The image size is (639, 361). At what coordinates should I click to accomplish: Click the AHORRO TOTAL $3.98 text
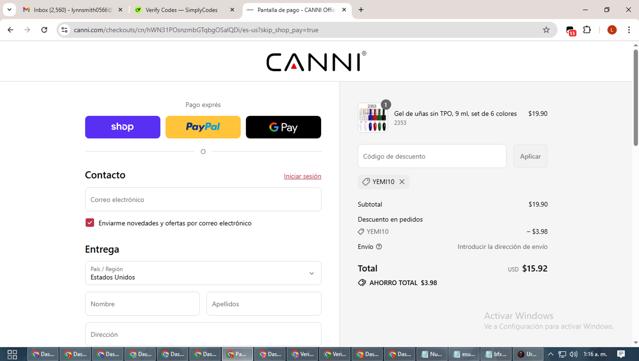coord(403,282)
